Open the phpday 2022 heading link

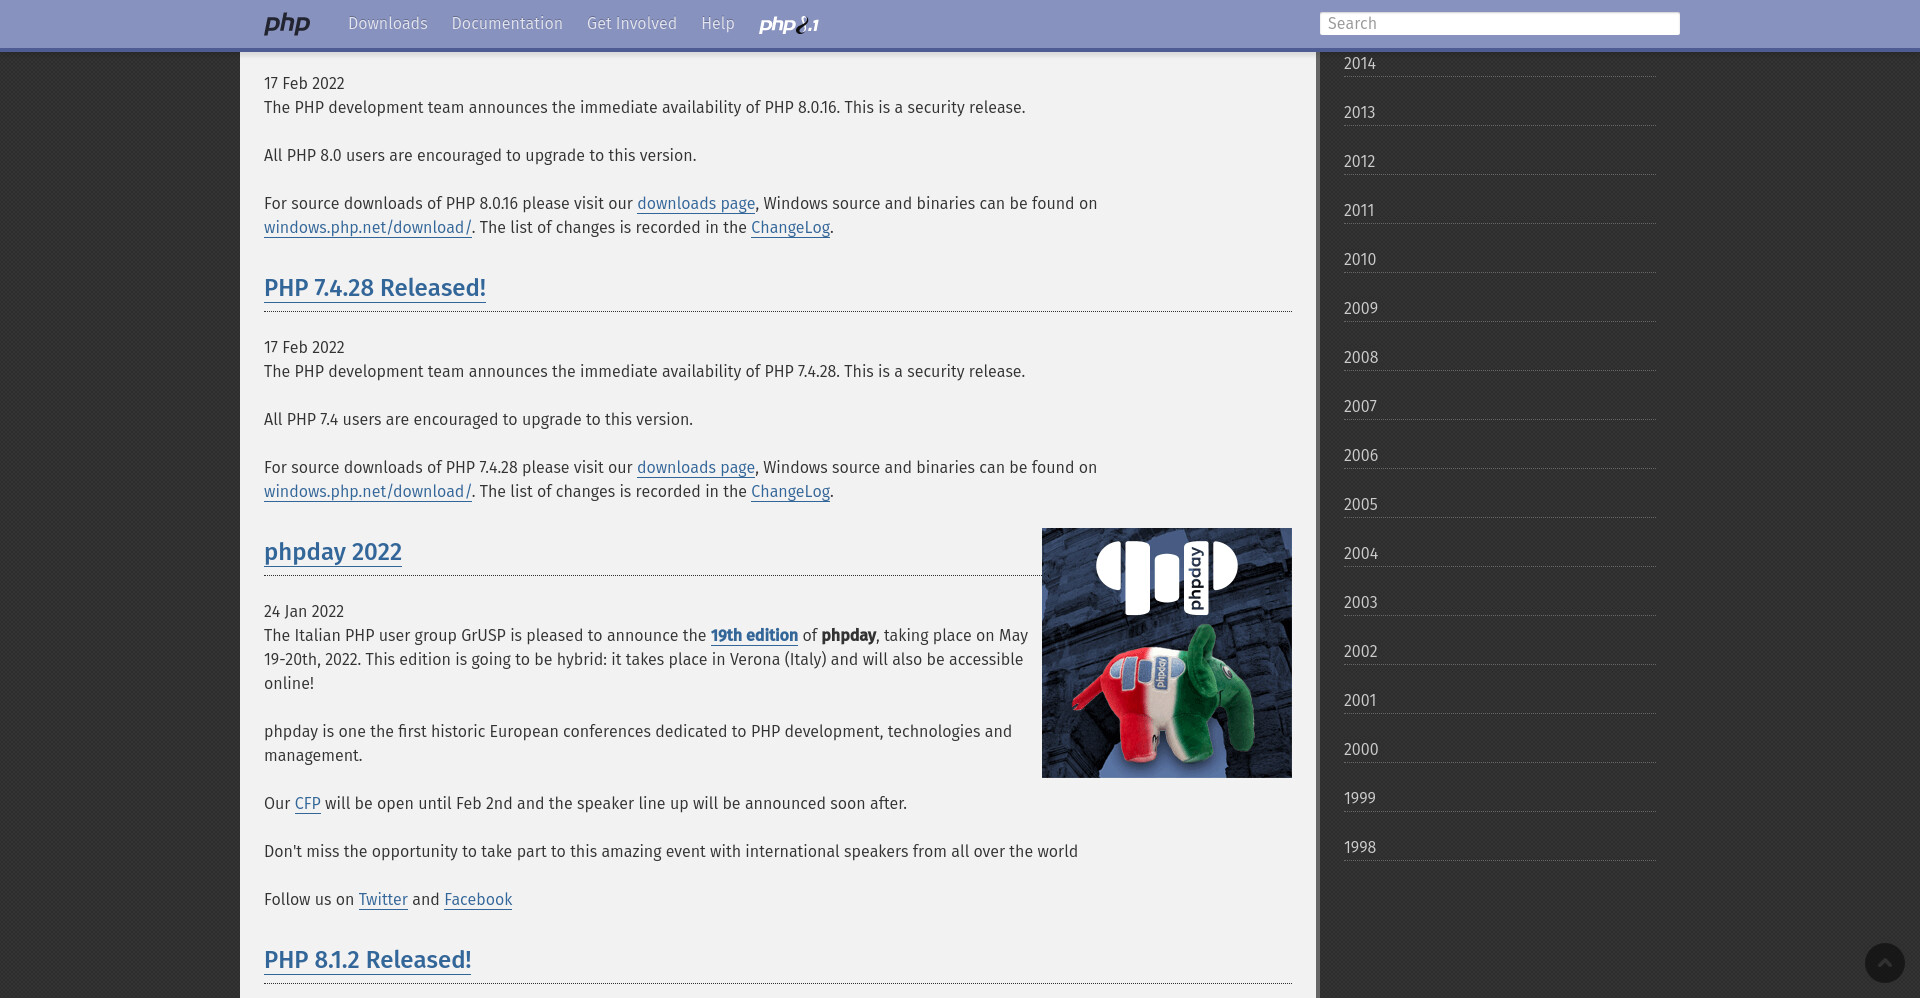pos(333,552)
